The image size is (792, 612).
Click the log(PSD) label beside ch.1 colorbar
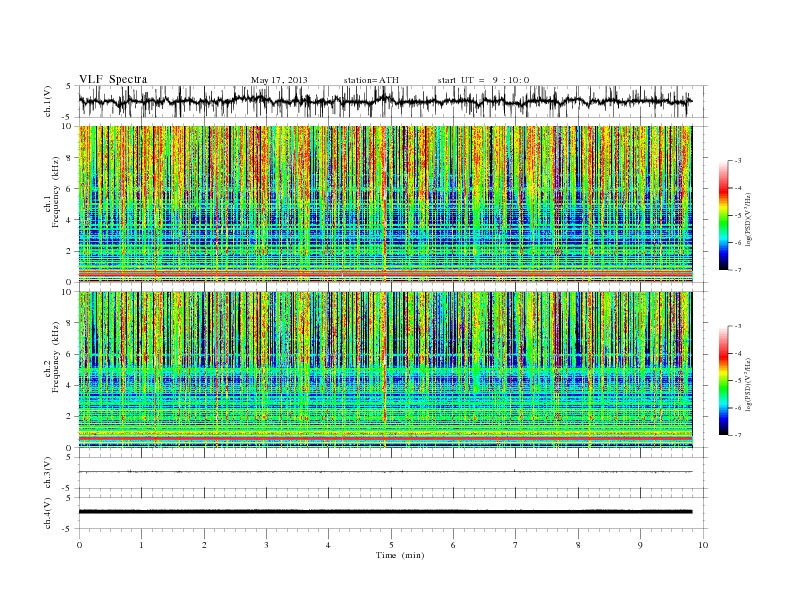[749, 219]
